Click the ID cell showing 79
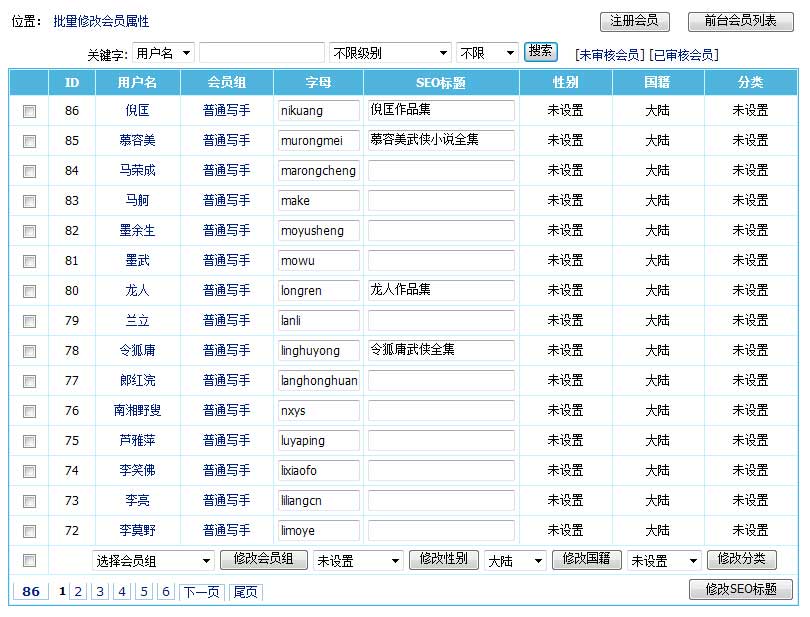This screenshot has width=810, height=617. point(72,320)
